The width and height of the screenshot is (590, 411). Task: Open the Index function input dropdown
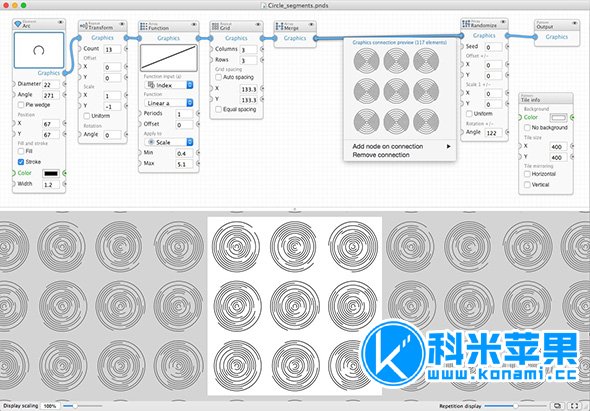169,85
